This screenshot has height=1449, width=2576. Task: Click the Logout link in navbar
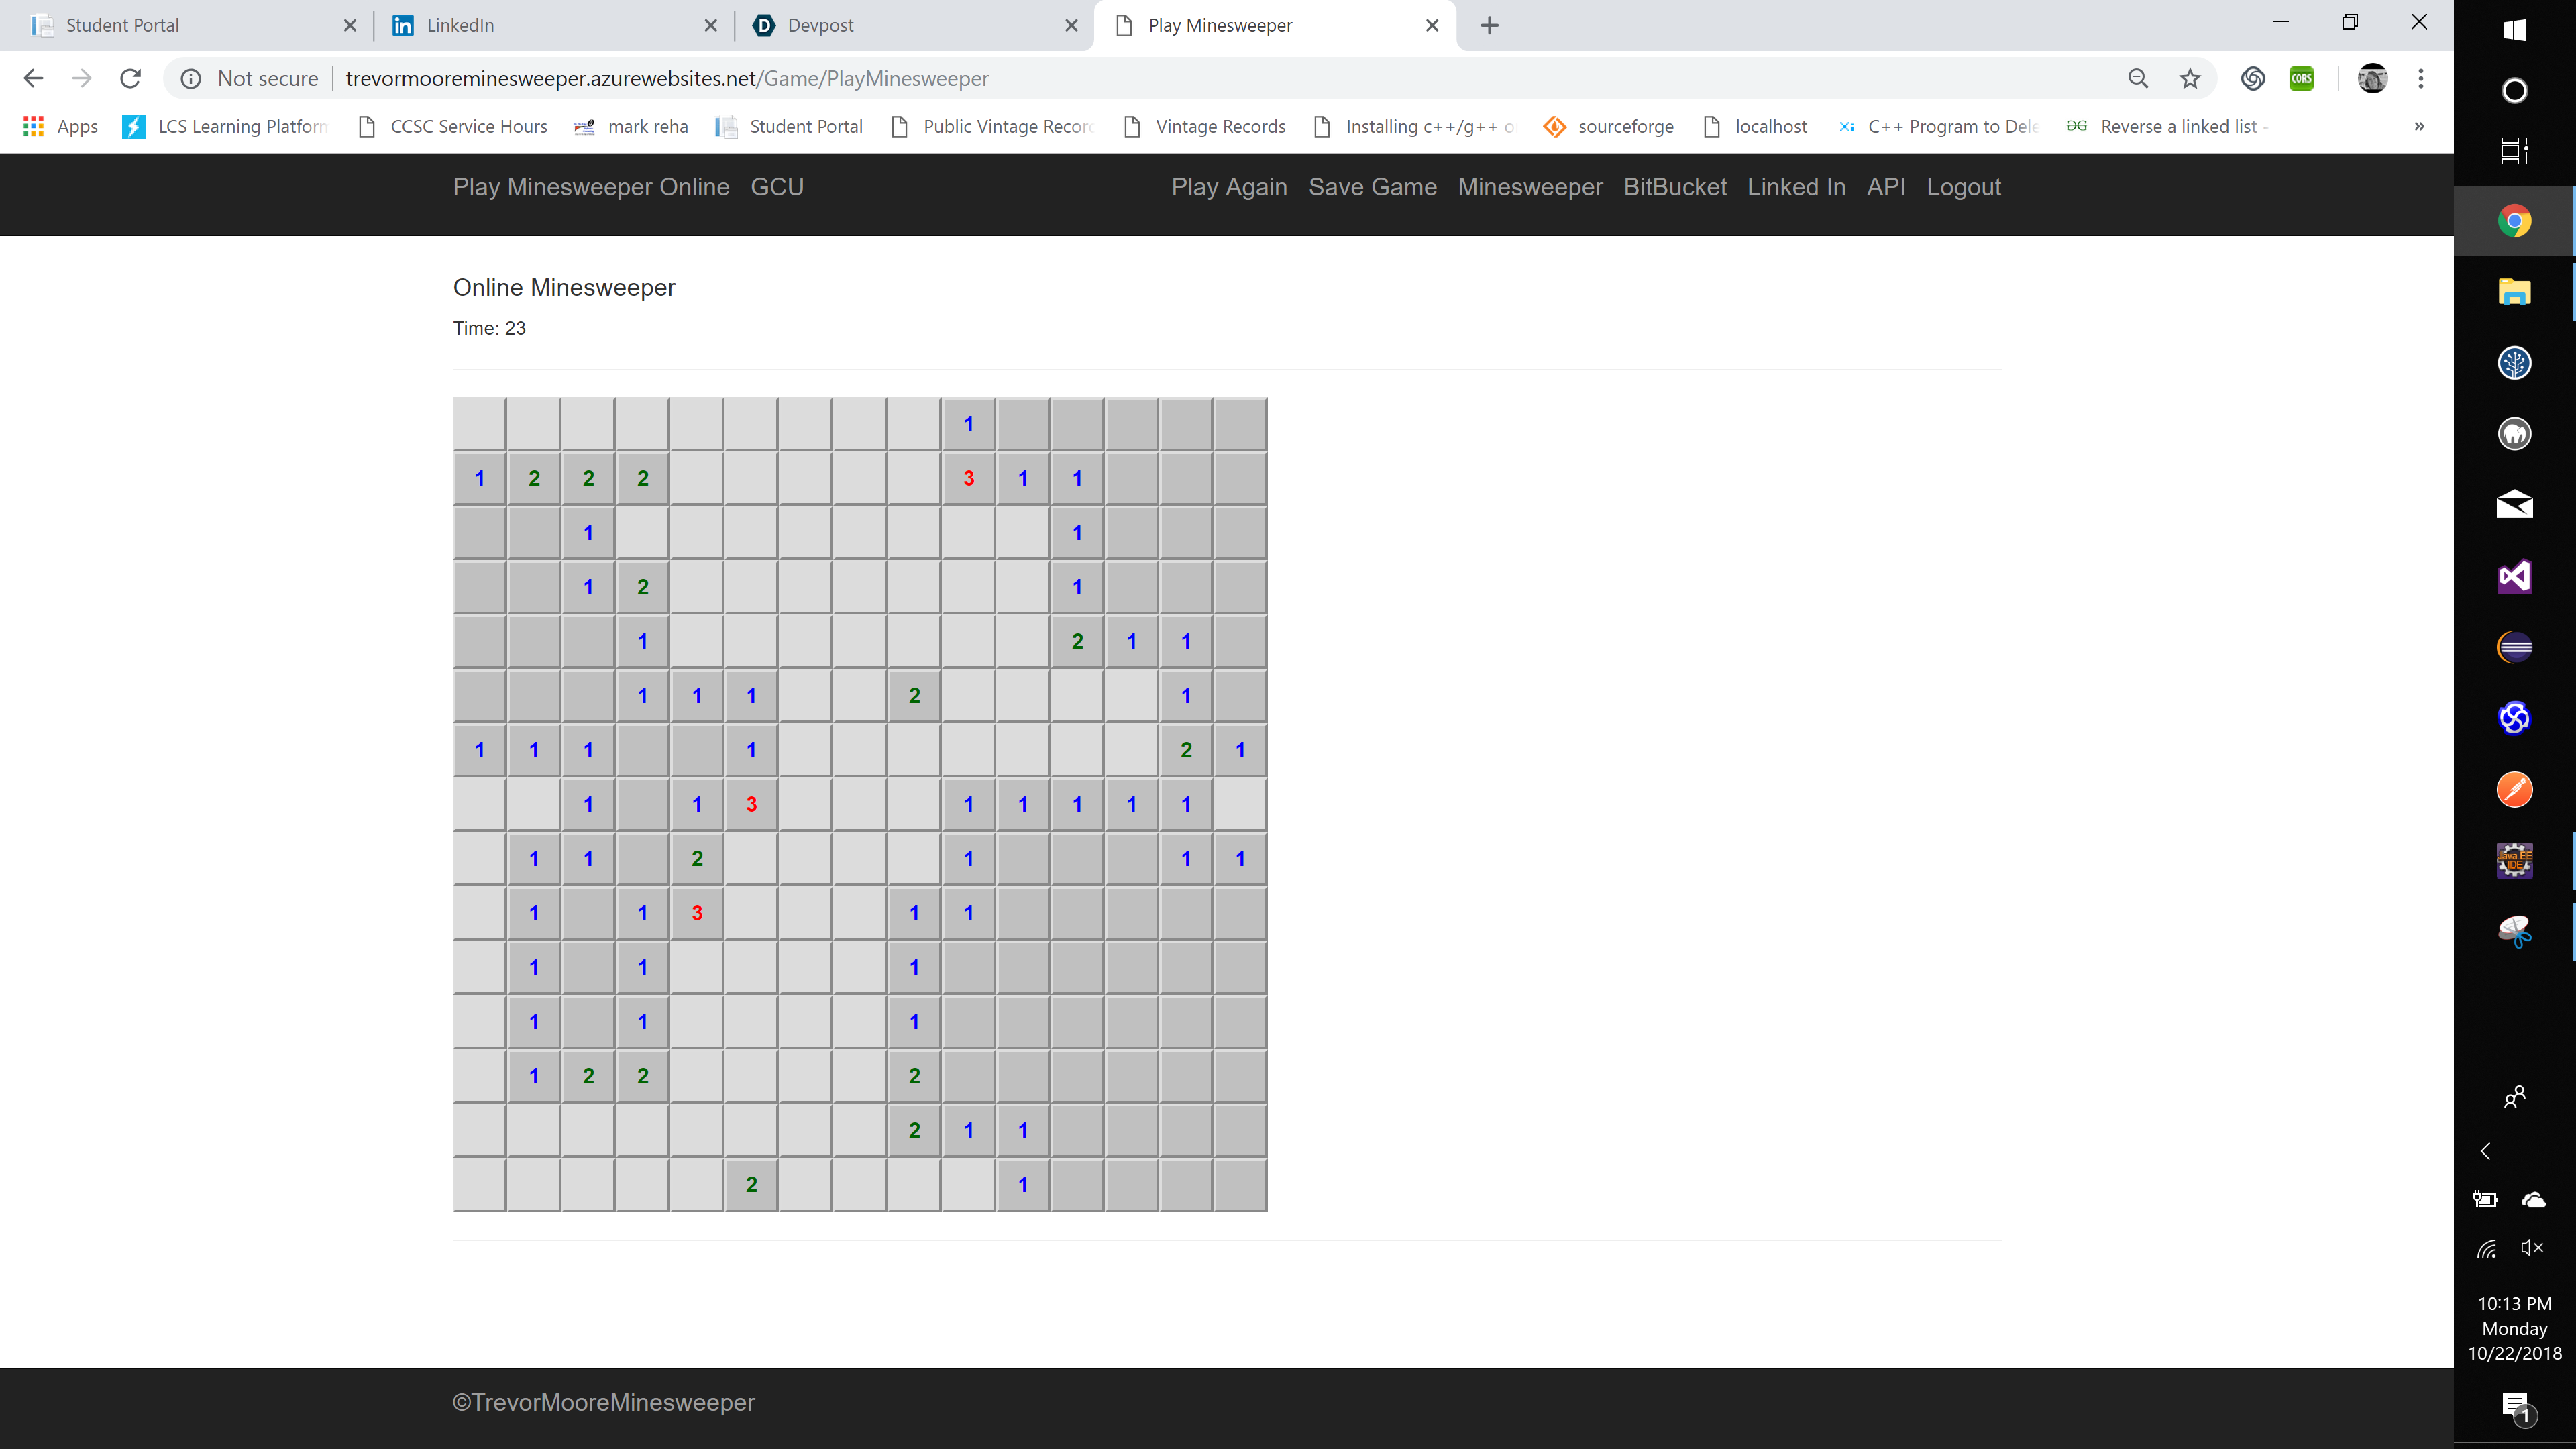pyautogui.click(x=1963, y=187)
